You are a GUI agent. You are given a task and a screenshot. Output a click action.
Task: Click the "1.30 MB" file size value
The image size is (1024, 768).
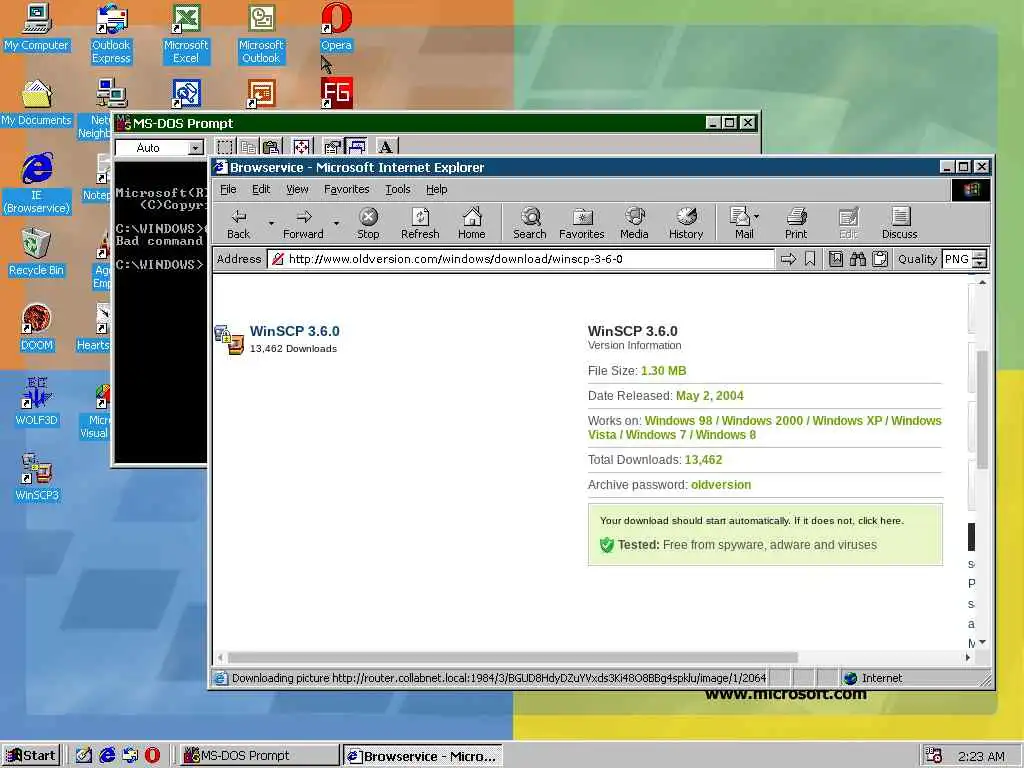coord(664,371)
